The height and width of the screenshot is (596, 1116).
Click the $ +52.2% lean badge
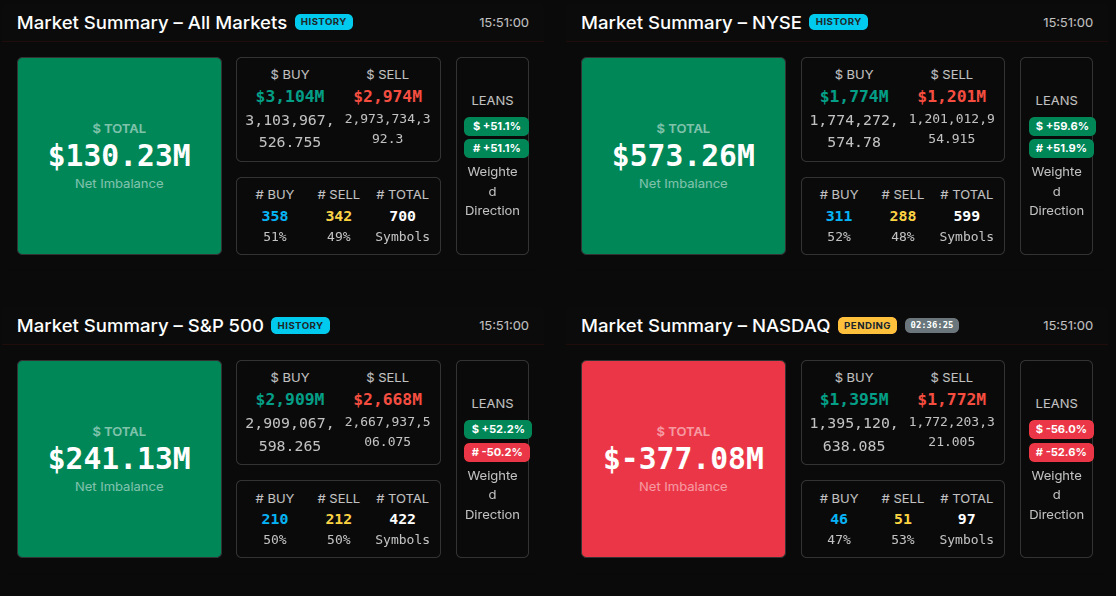point(498,429)
